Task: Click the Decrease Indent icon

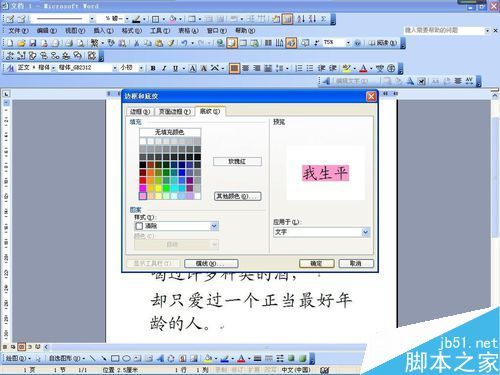Action: coord(321,68)
